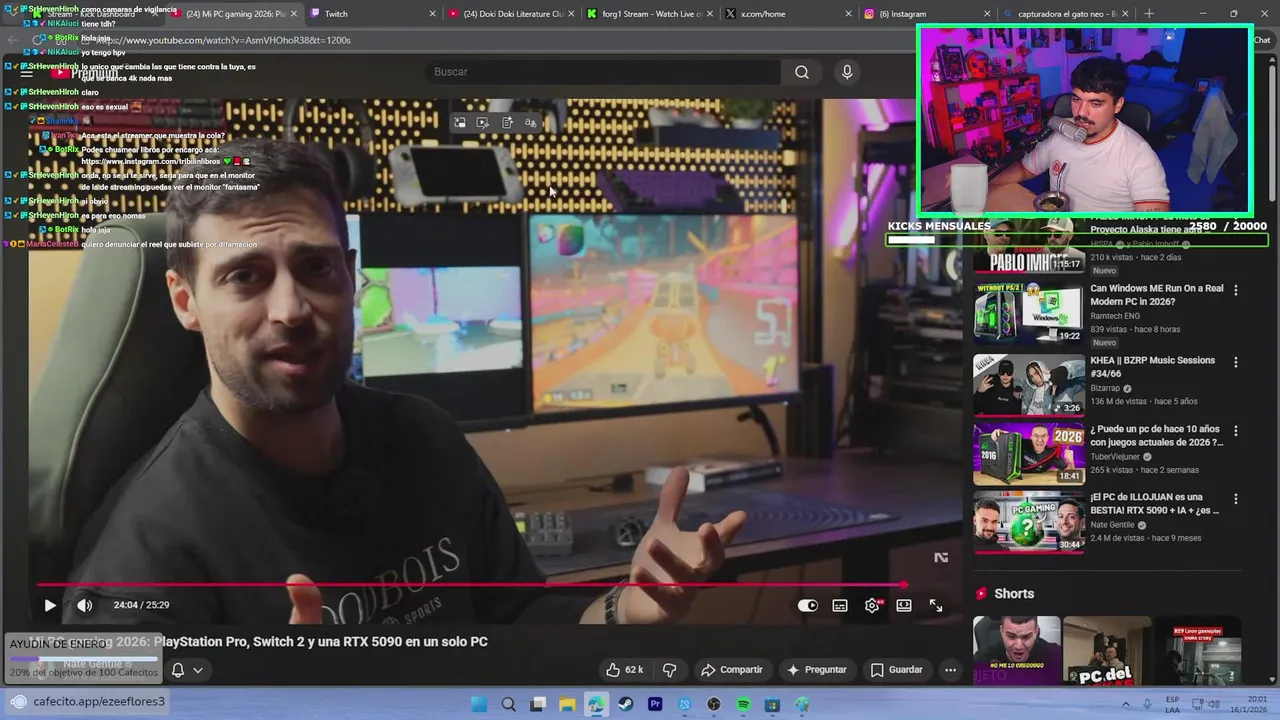Open options for Can Windows ME video
Image resolution: width=1280 pixels, height=720 pixels.
[1236, 290]
